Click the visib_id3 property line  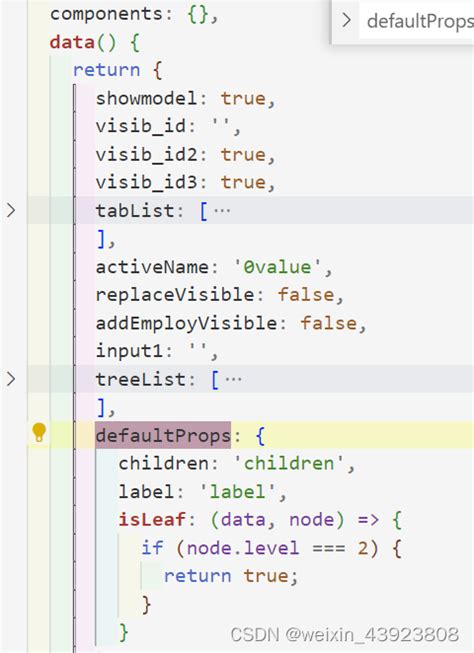coord(185,182)
